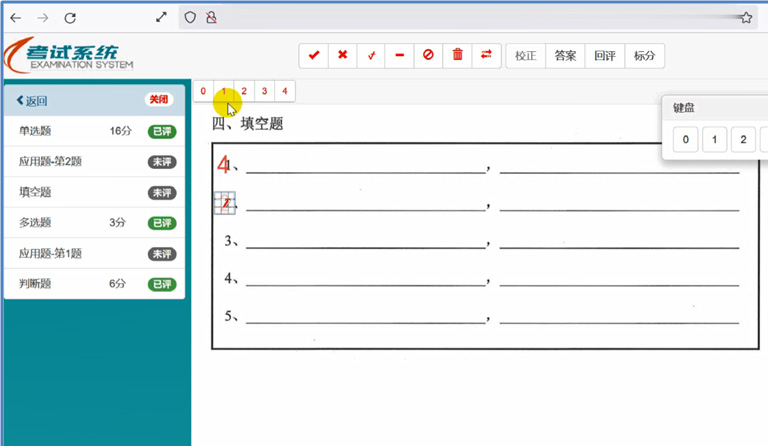The height and width of the screenshot is (446, 768).
Task: Click the 校正 button
Action: (x=526, y=56)
